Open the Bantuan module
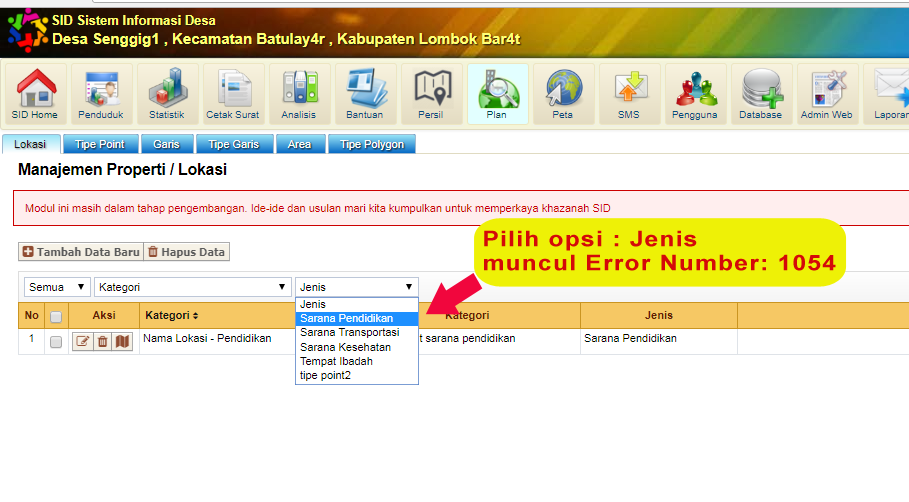The image size is (909, 502). click(365, 94)
